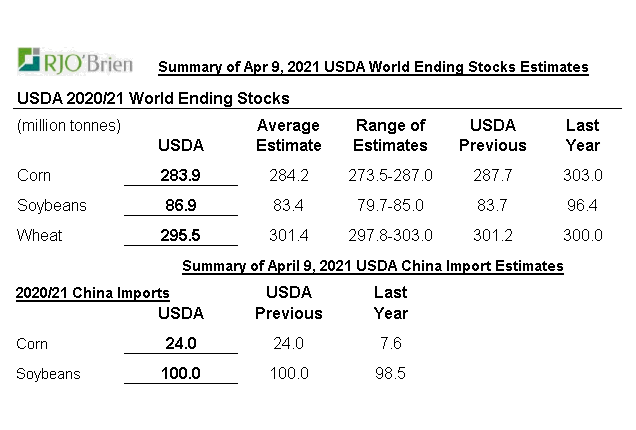Select the corn range 273.5-287.0 cell
Viewport: 636px width, 430px height.
[390, 175]
